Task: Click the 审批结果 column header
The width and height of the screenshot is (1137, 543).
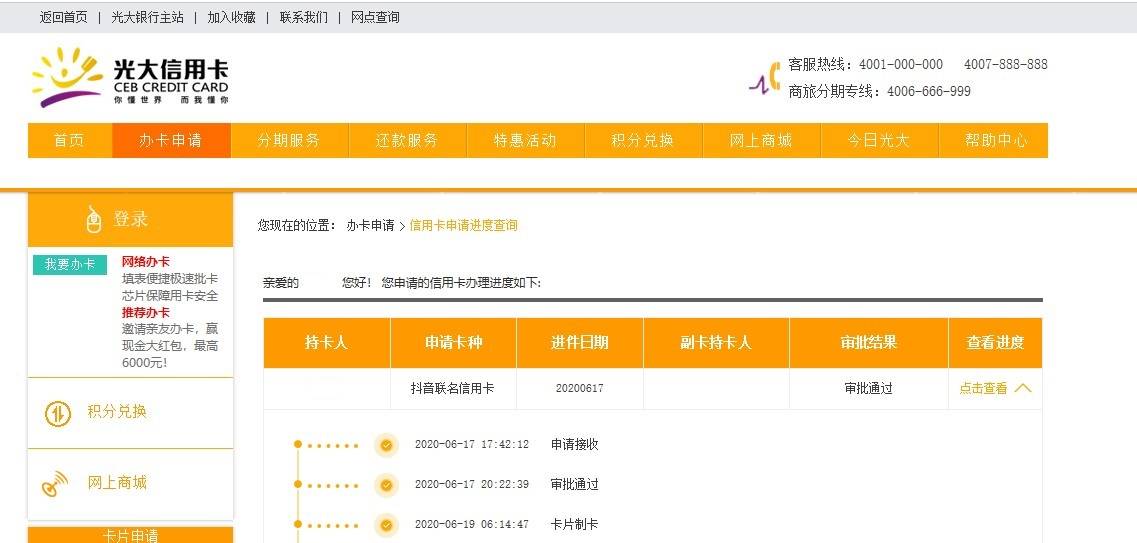Action: click(x=869, y=343)
